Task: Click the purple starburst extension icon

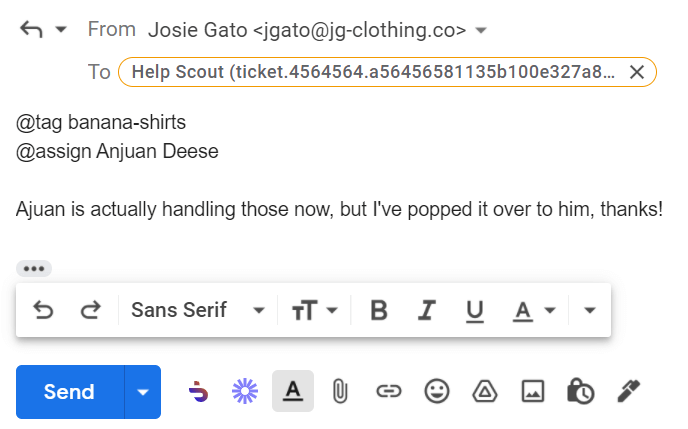Action: coord(245,392)
